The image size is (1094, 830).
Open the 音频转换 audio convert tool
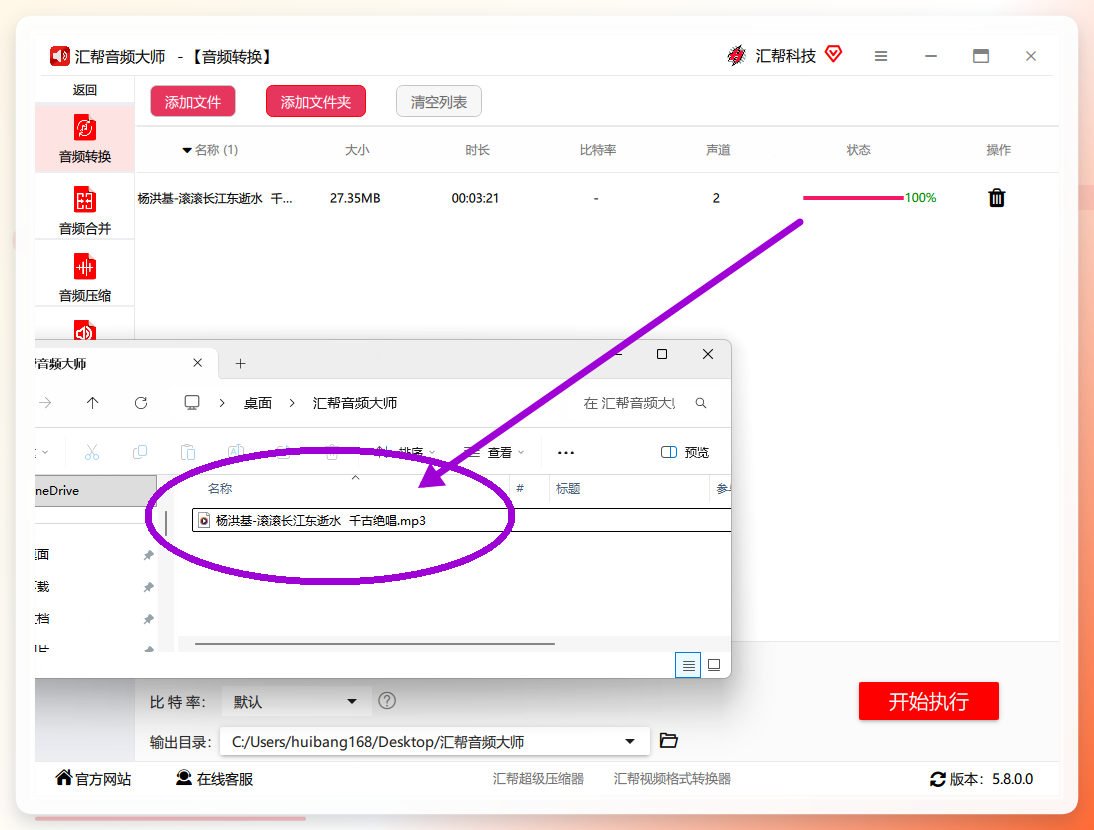(x=84, y=138)
